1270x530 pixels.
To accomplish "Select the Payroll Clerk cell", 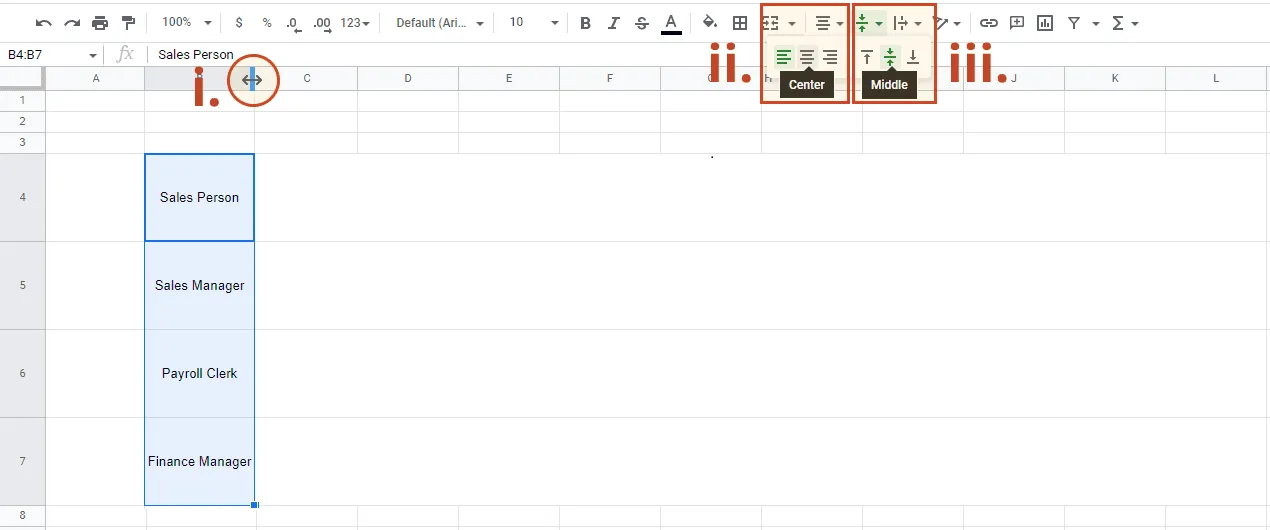I will click(x=200, y=373).
